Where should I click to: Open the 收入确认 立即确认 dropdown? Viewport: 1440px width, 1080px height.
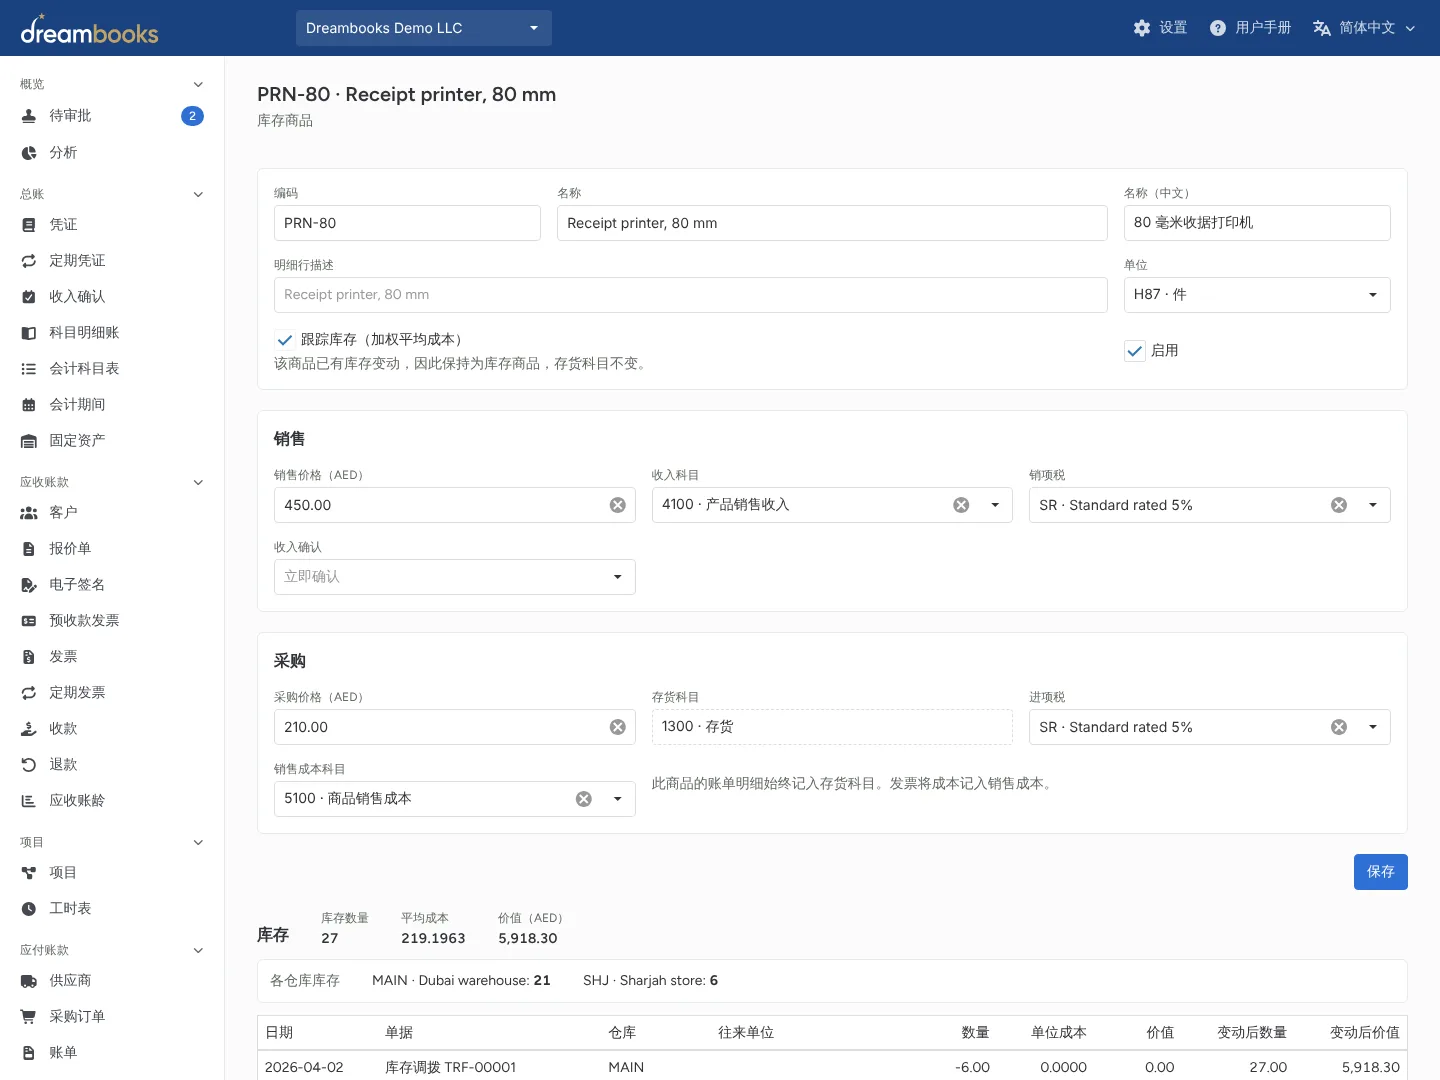tap(455, 577)
